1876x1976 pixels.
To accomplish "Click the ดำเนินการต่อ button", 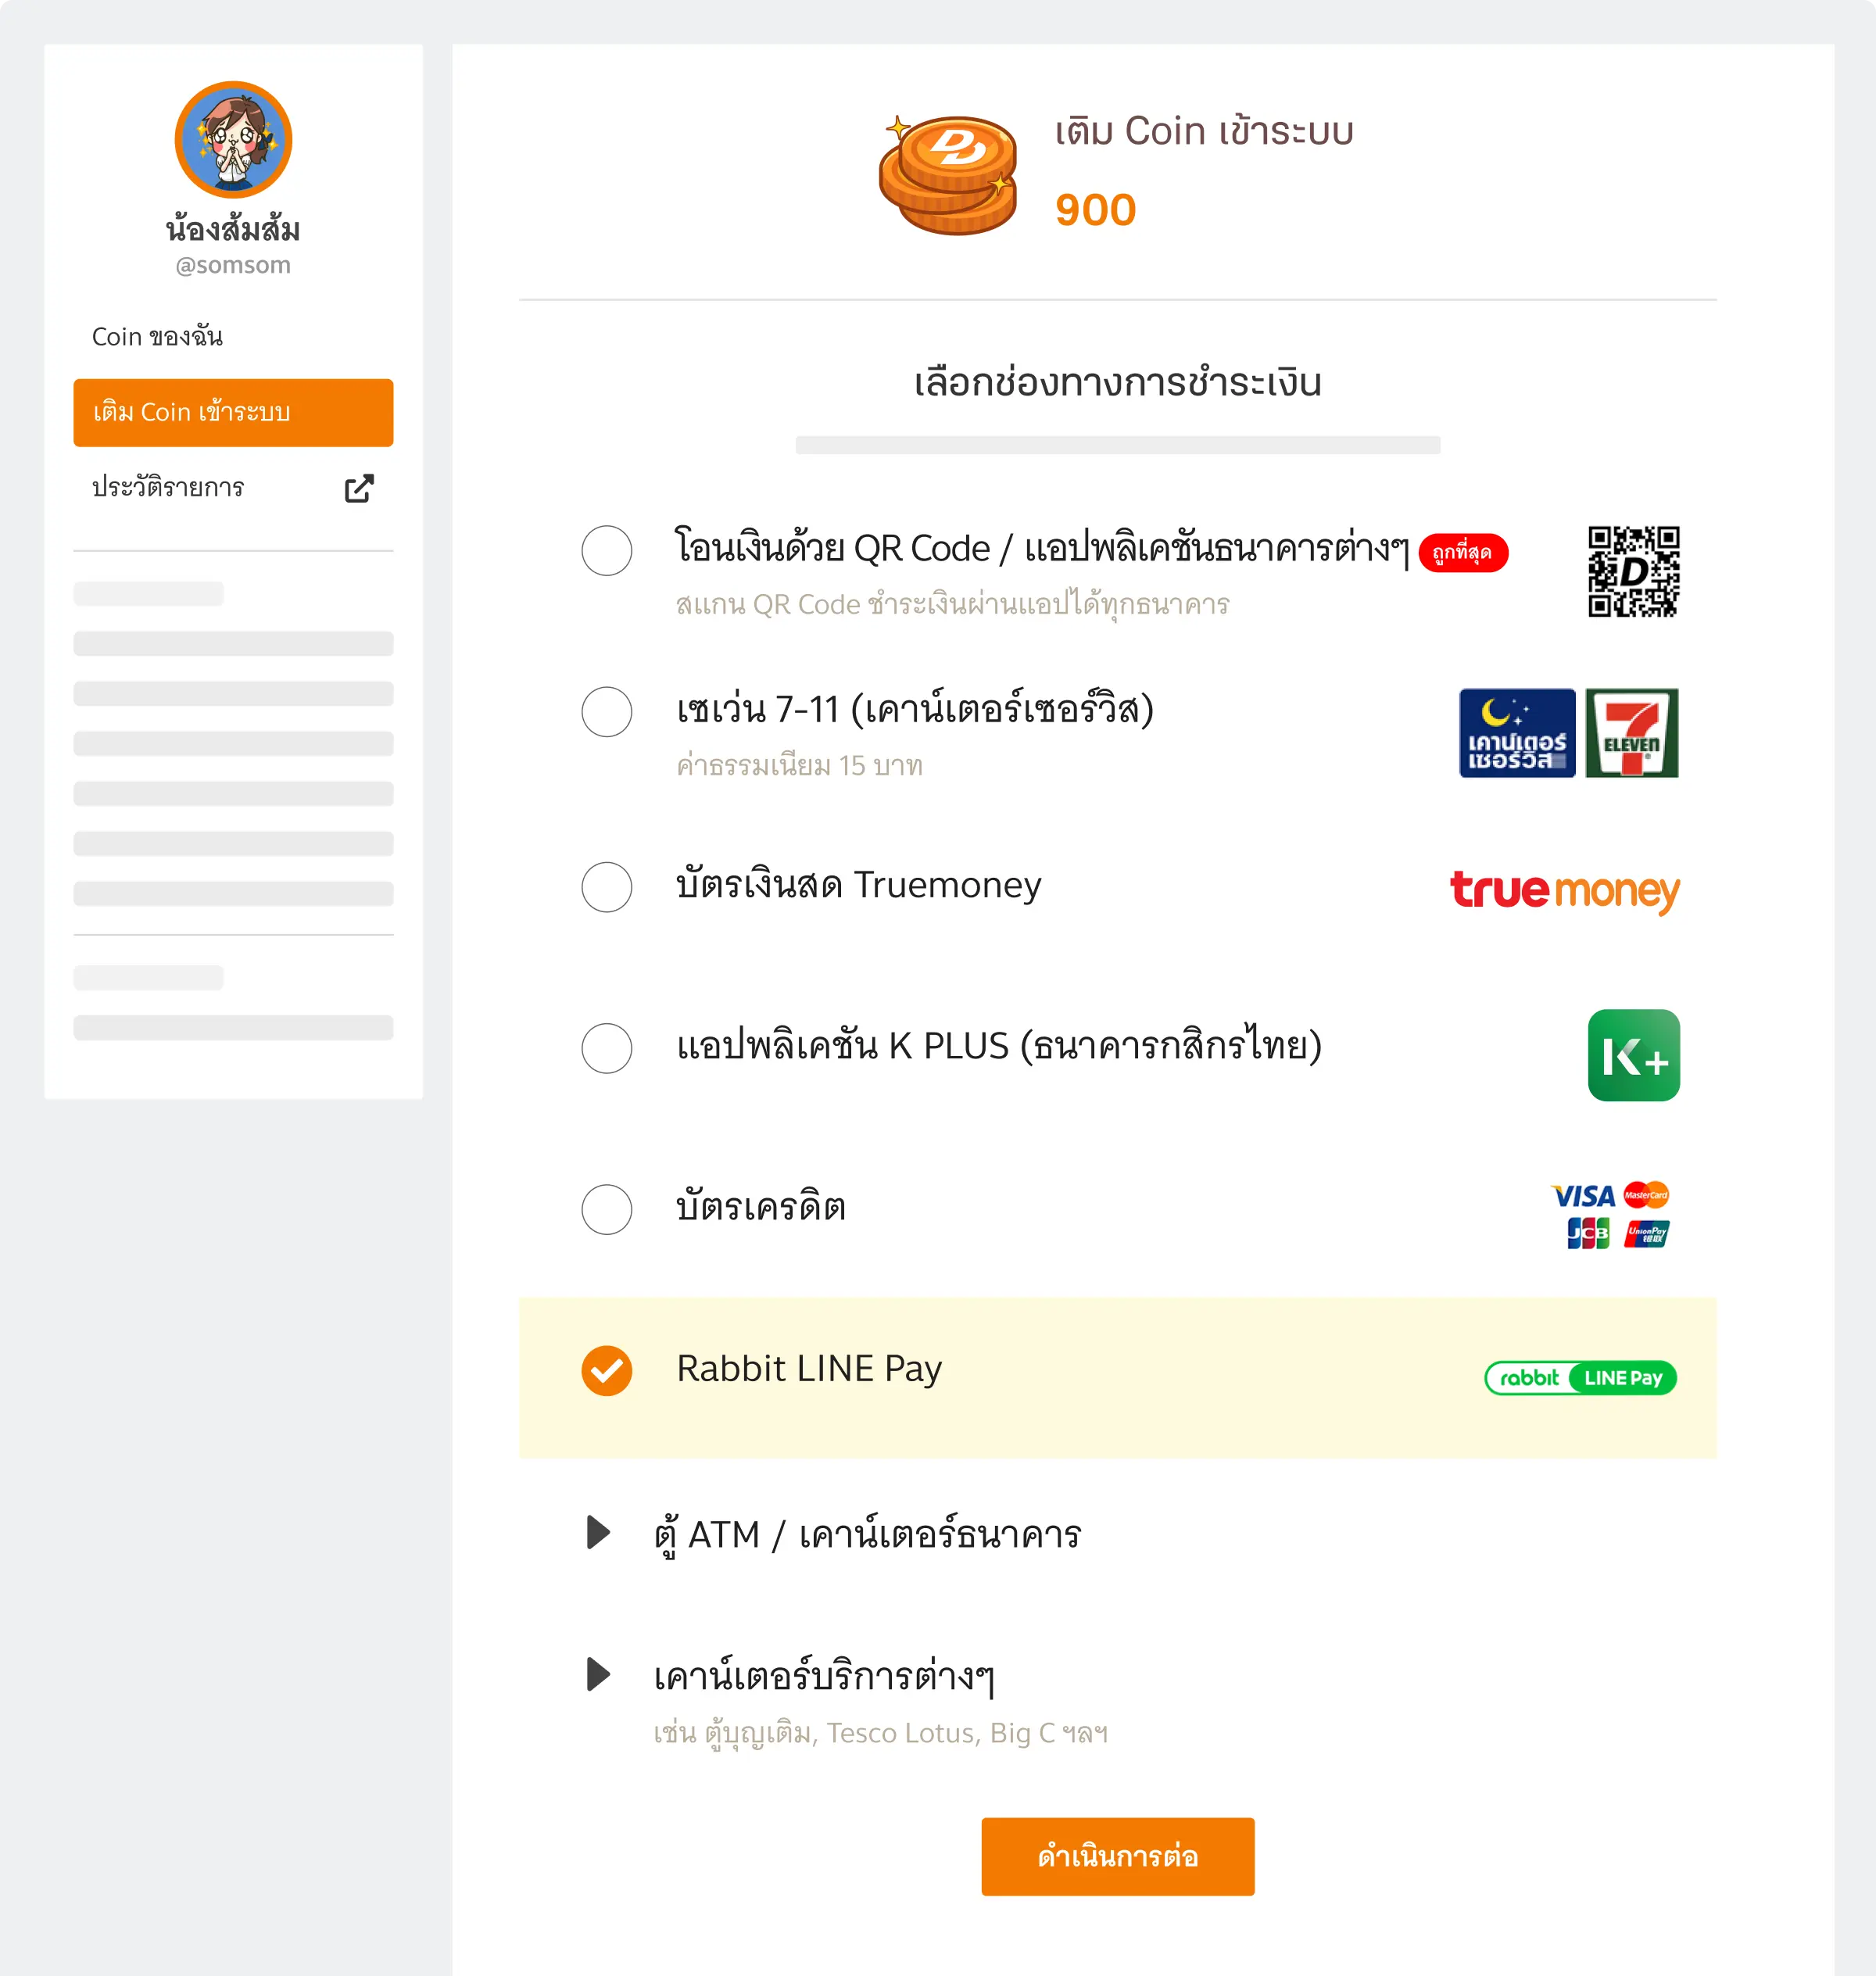I will (x=1117, y=1856).
